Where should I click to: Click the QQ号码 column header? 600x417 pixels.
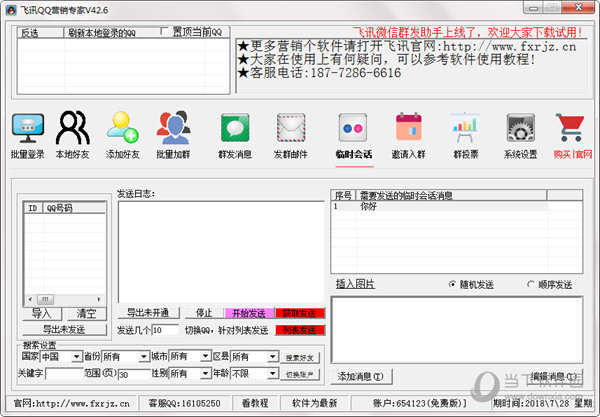coord(74,208)
